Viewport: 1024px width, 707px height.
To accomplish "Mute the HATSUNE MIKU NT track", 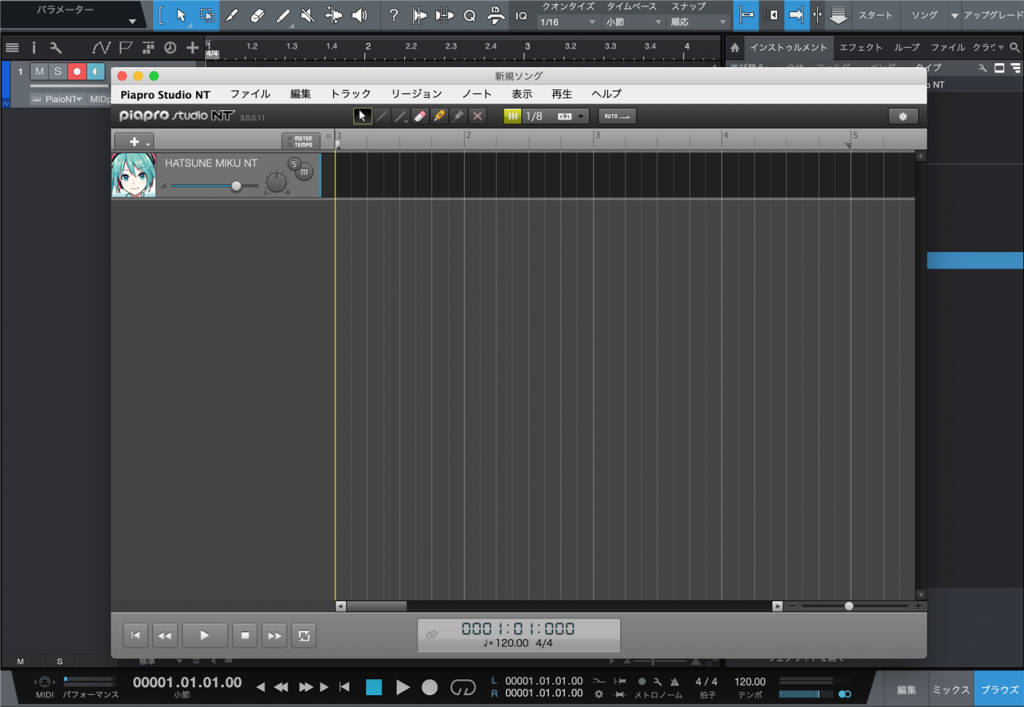I will point(304,172).
